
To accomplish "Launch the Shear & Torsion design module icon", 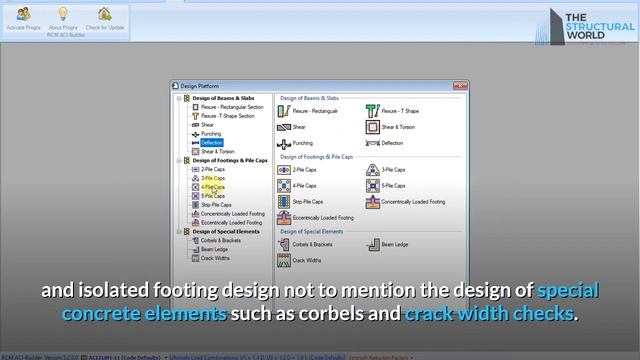I will pyautogui.click(x=372, y=127).
